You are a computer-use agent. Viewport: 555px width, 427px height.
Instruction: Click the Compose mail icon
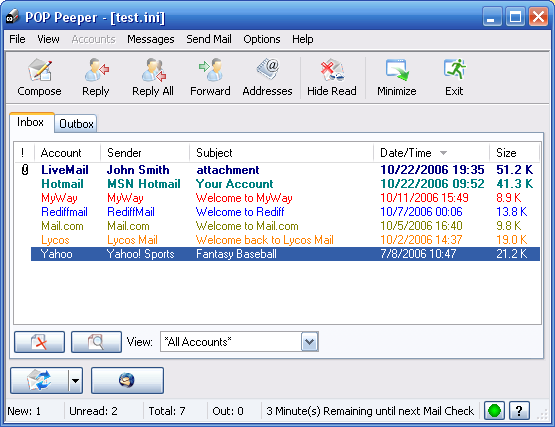(40, 70)
